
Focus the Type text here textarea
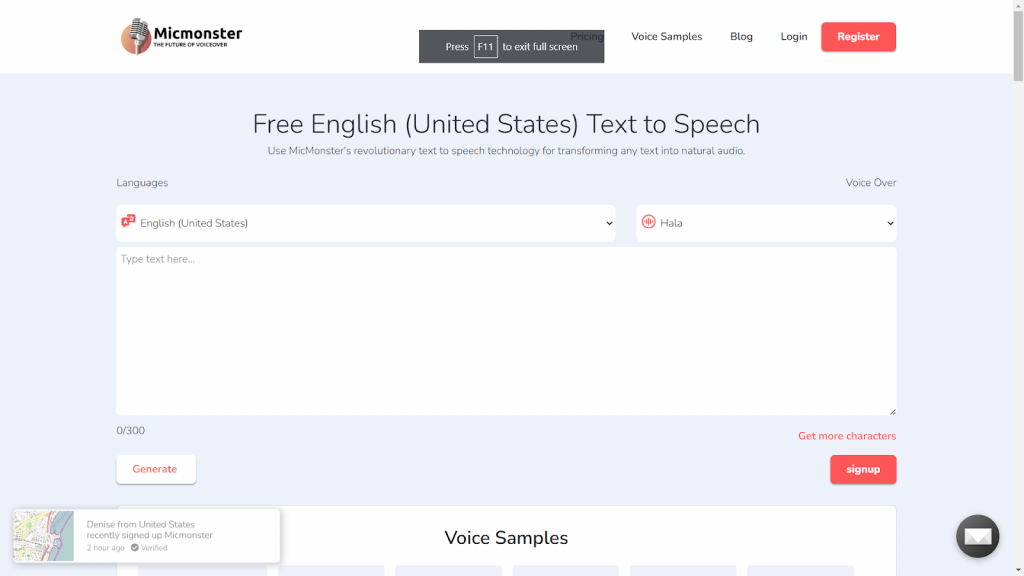pos(506,331)
